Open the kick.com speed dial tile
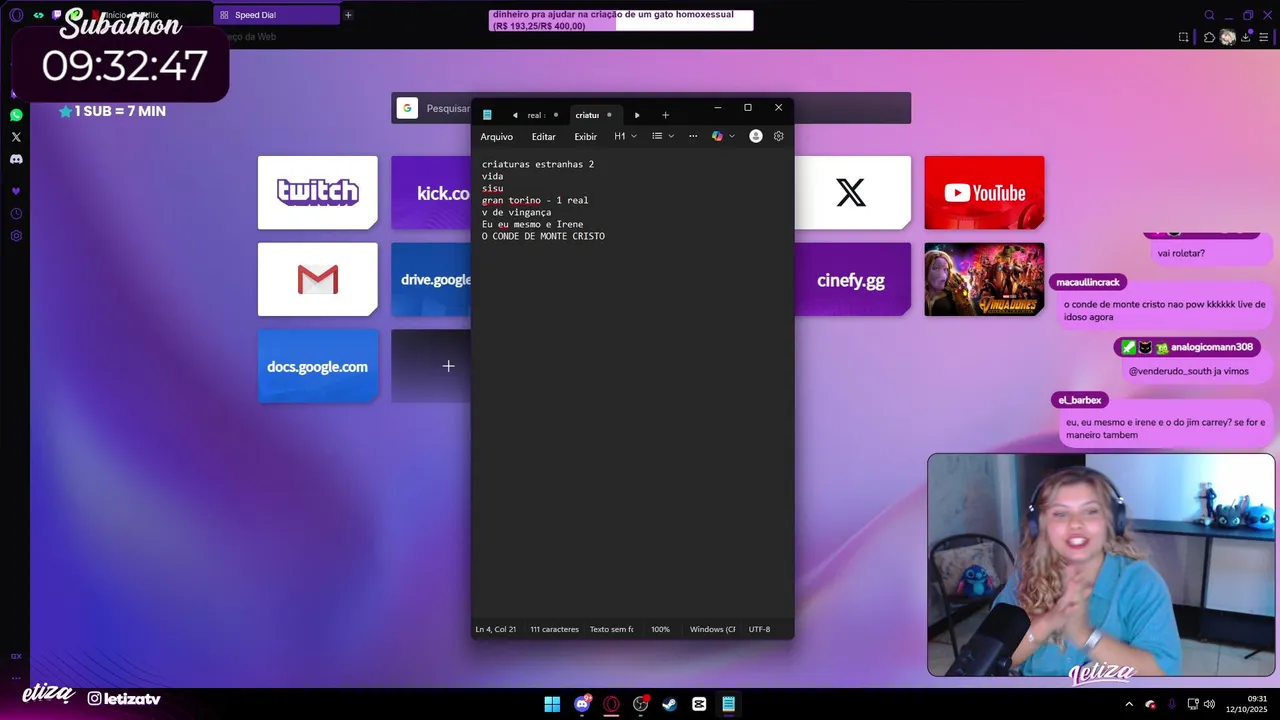 click(x=431, y=192)
